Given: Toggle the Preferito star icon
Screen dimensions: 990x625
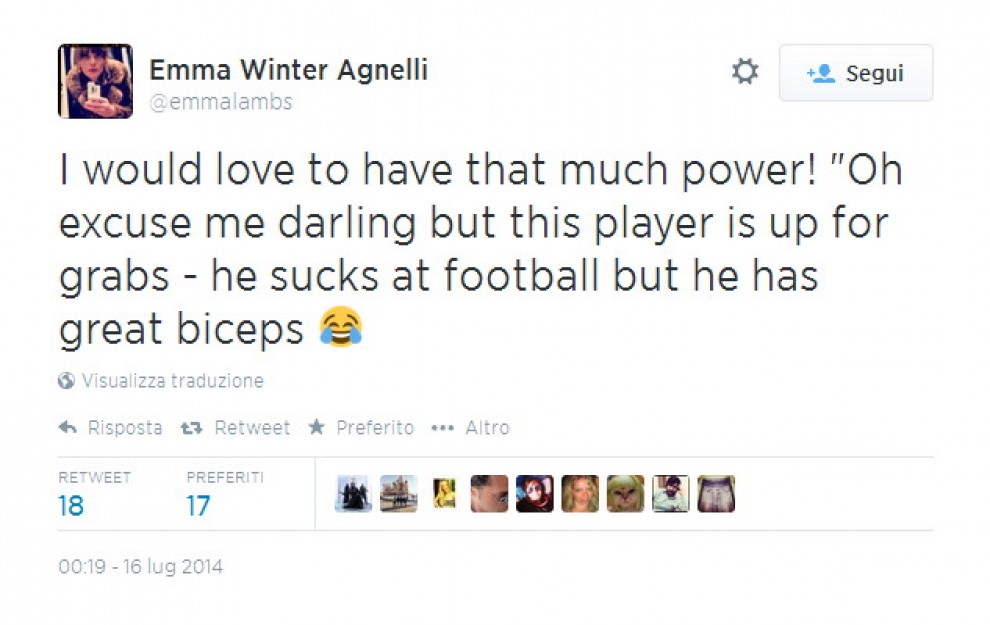Looking at the screenshot, I should [316, 428].
